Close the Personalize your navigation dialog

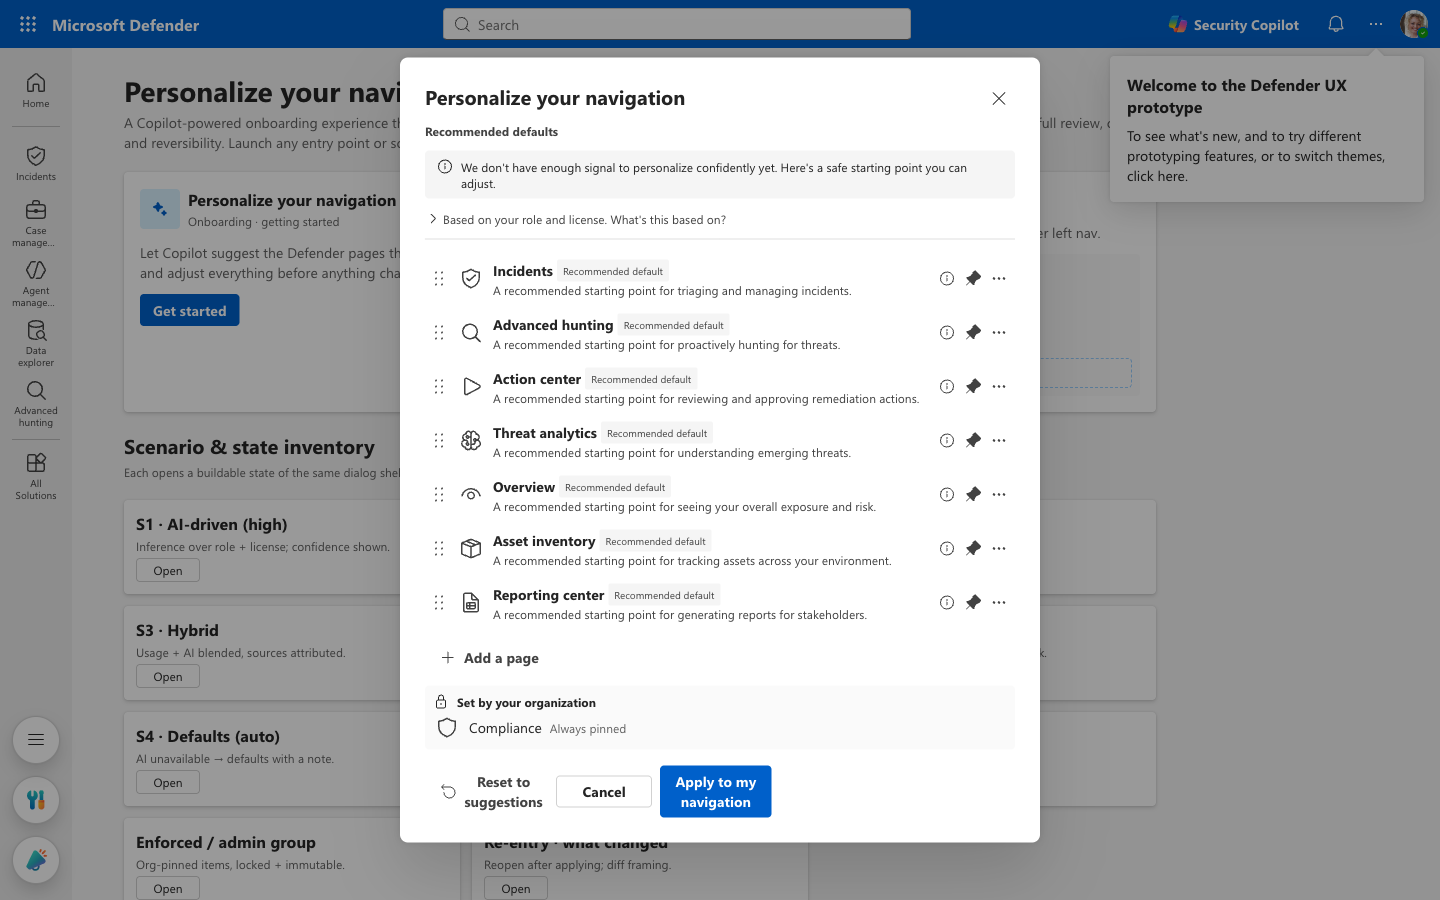coord(999,98)
